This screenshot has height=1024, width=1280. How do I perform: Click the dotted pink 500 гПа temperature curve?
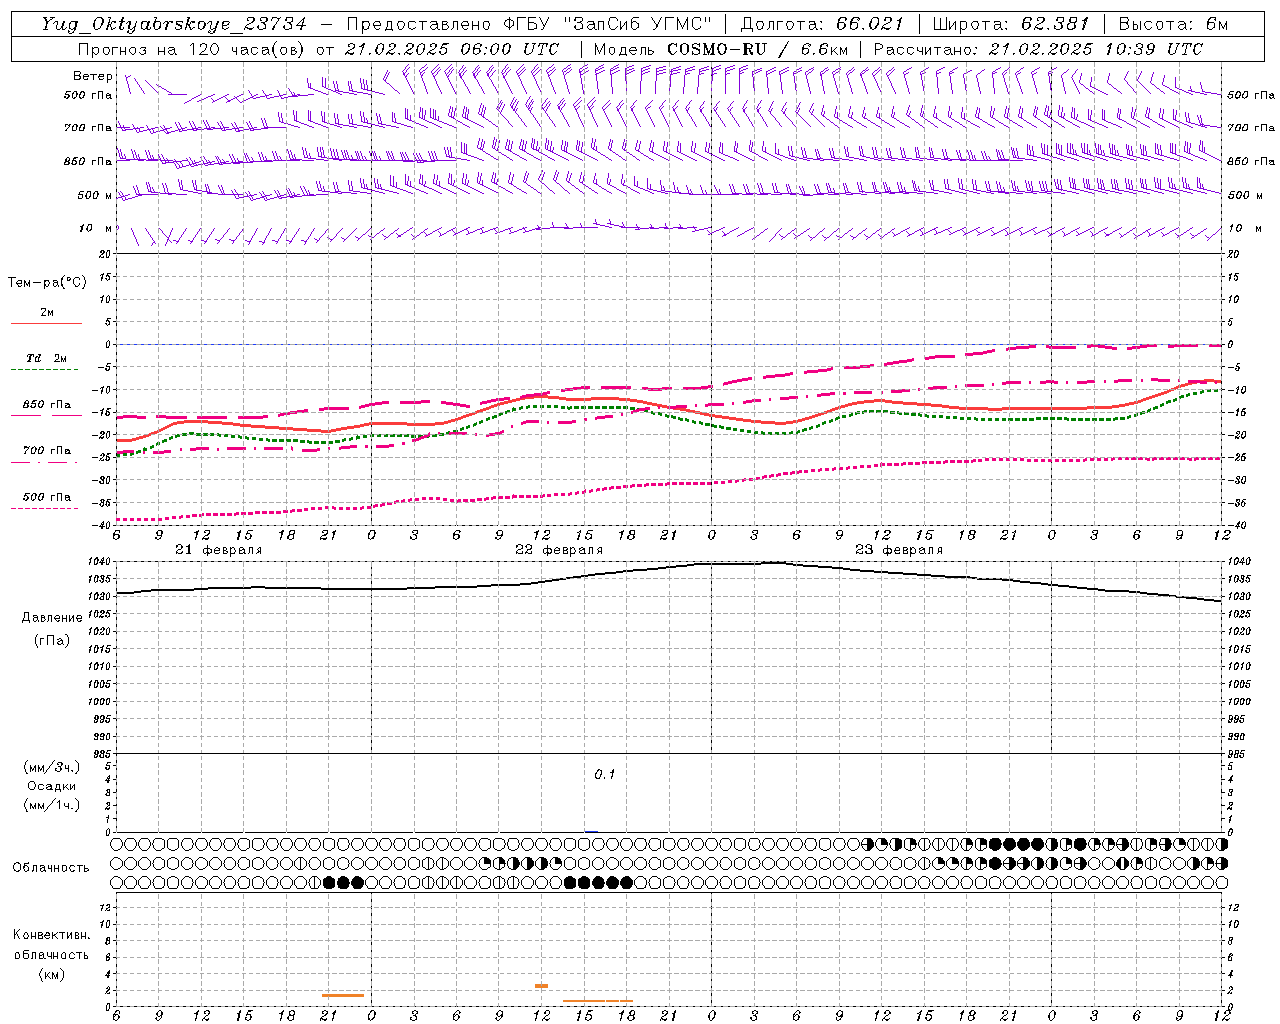(668, 486)
